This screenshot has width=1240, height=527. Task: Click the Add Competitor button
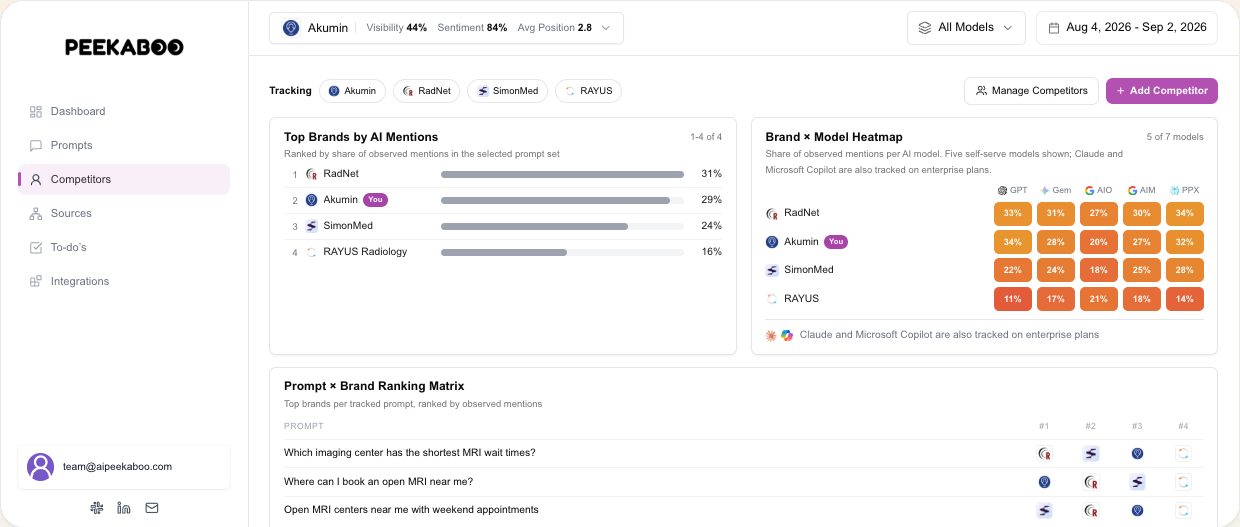[1161, 91]
